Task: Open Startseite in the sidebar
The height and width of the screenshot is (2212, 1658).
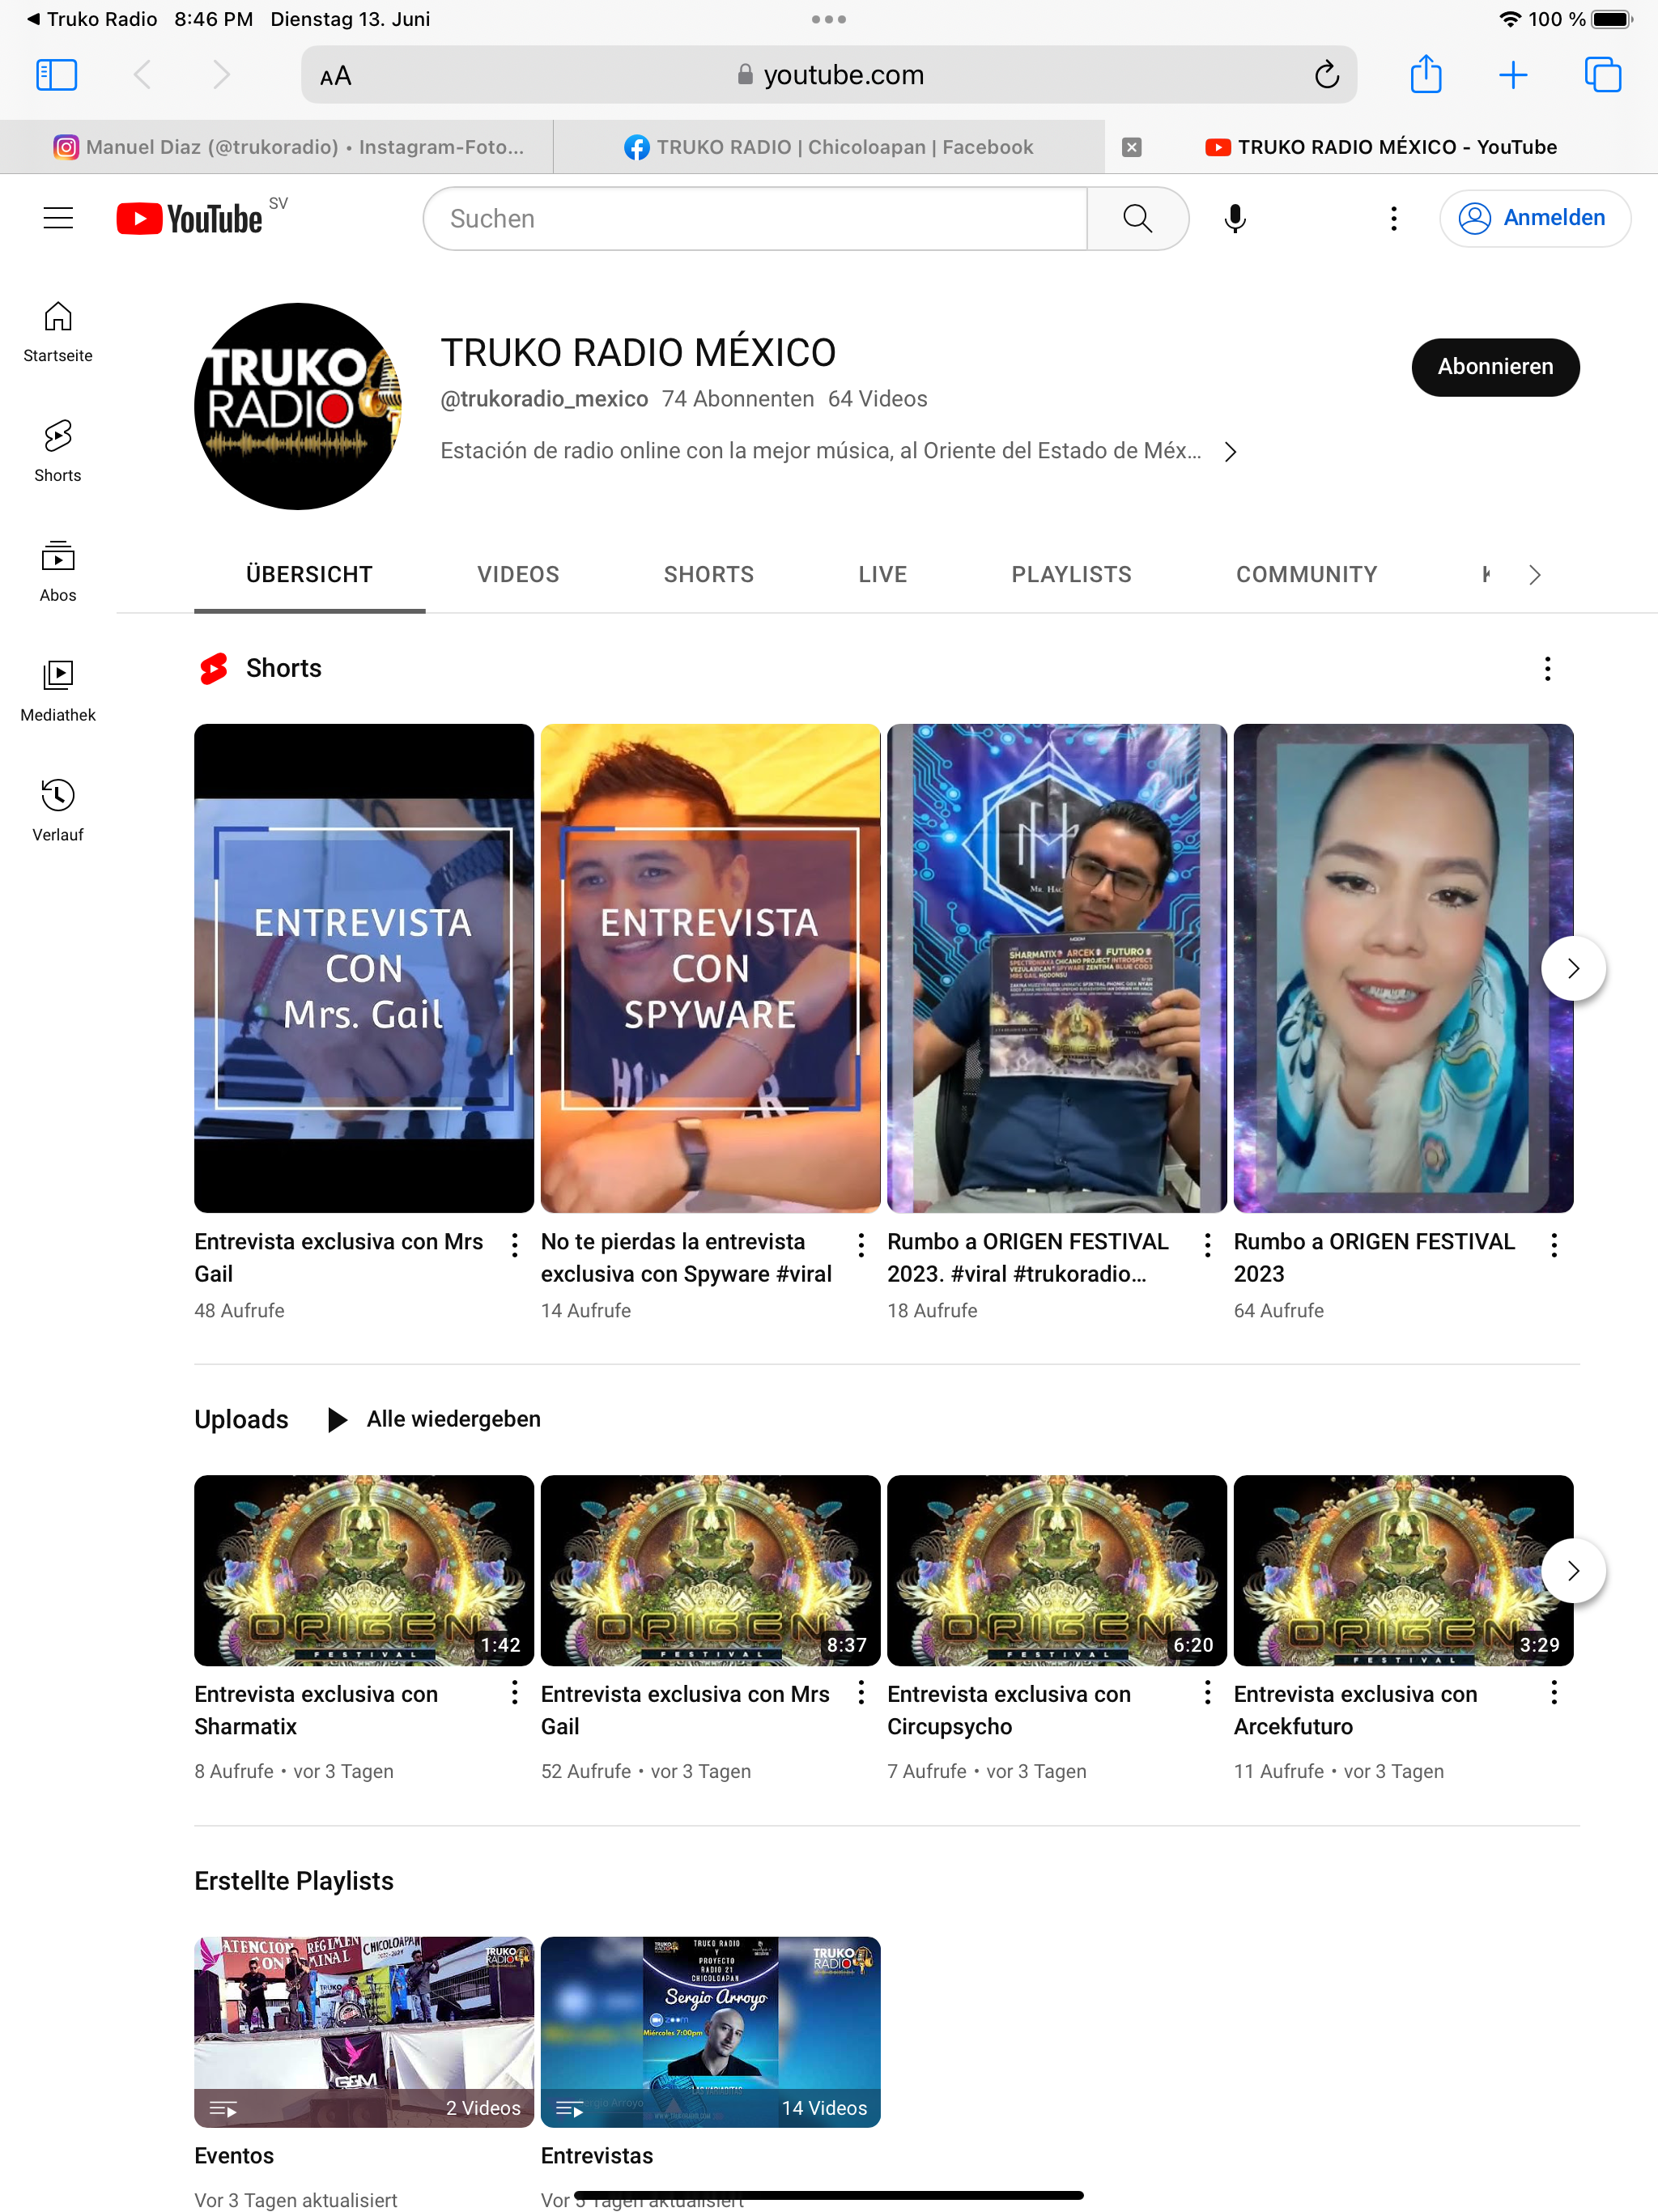Action: (58, 332)
